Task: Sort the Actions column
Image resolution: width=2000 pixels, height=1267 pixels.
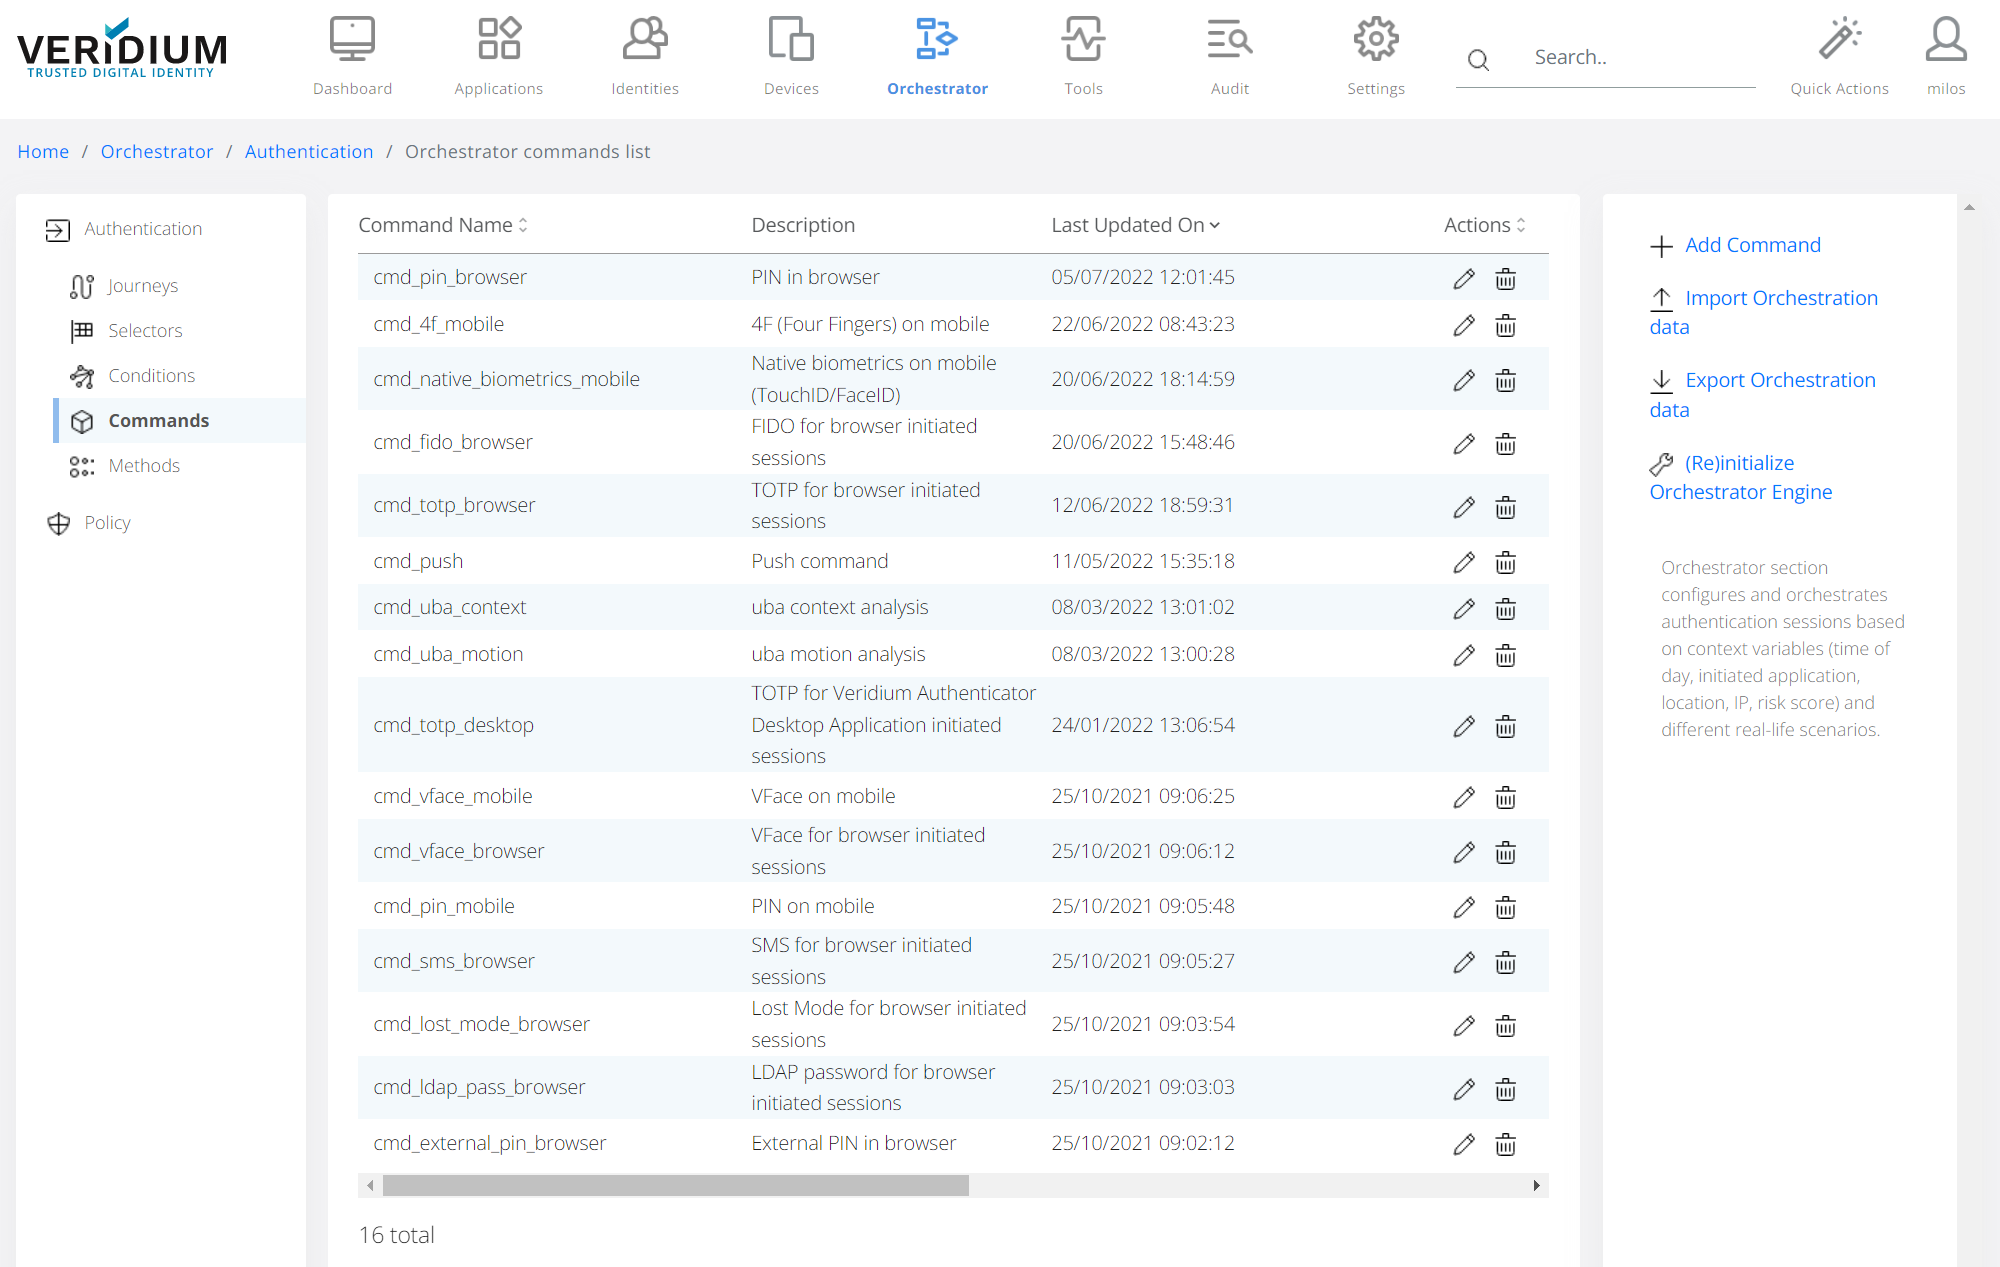Action: coord(1484,225)
